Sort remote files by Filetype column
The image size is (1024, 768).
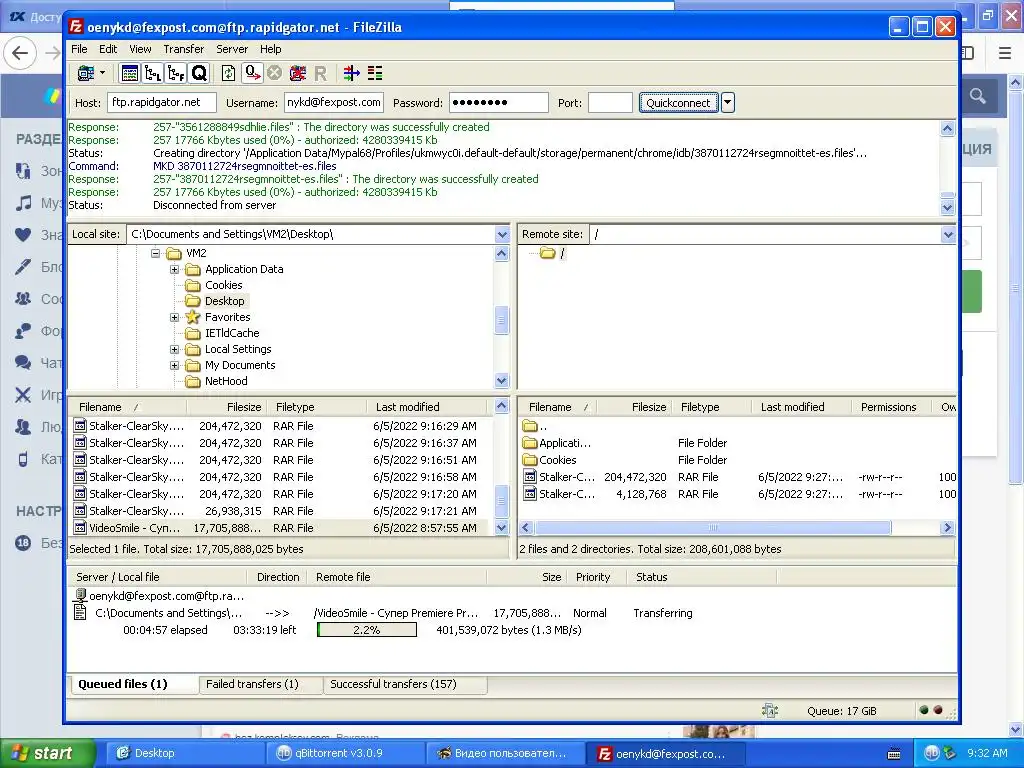click(x=700, y=407)
